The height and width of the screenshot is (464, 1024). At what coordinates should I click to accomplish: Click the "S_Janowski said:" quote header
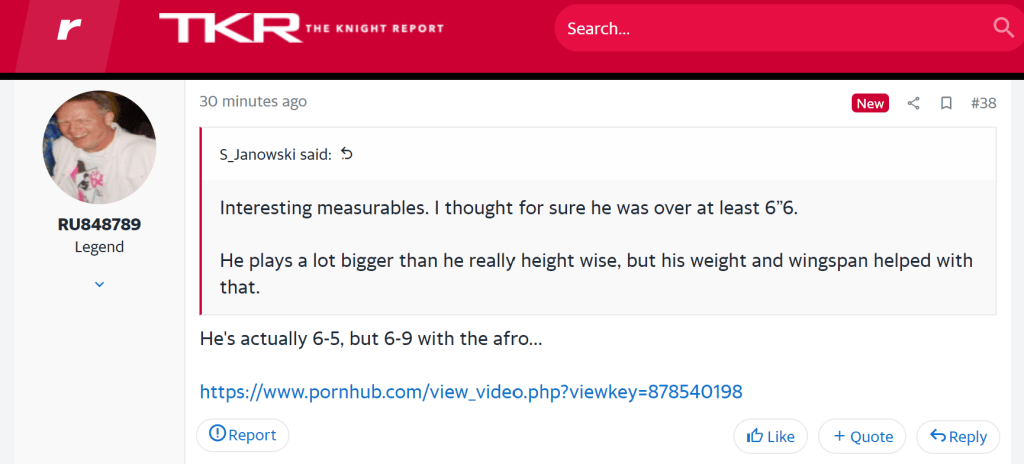pyautogui.click(x=276, y=154)
